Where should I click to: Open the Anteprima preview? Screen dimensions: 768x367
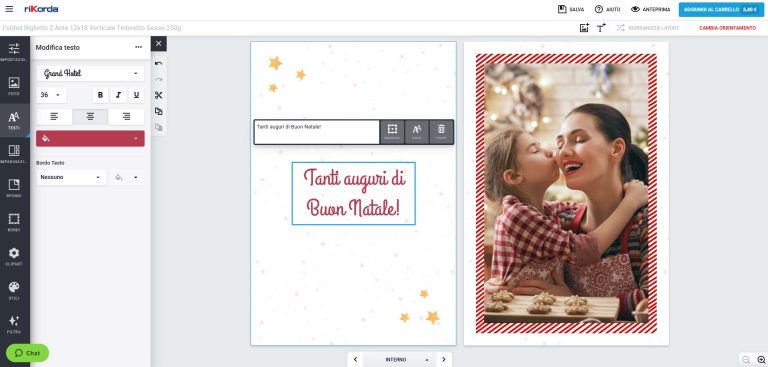(650, 9)
